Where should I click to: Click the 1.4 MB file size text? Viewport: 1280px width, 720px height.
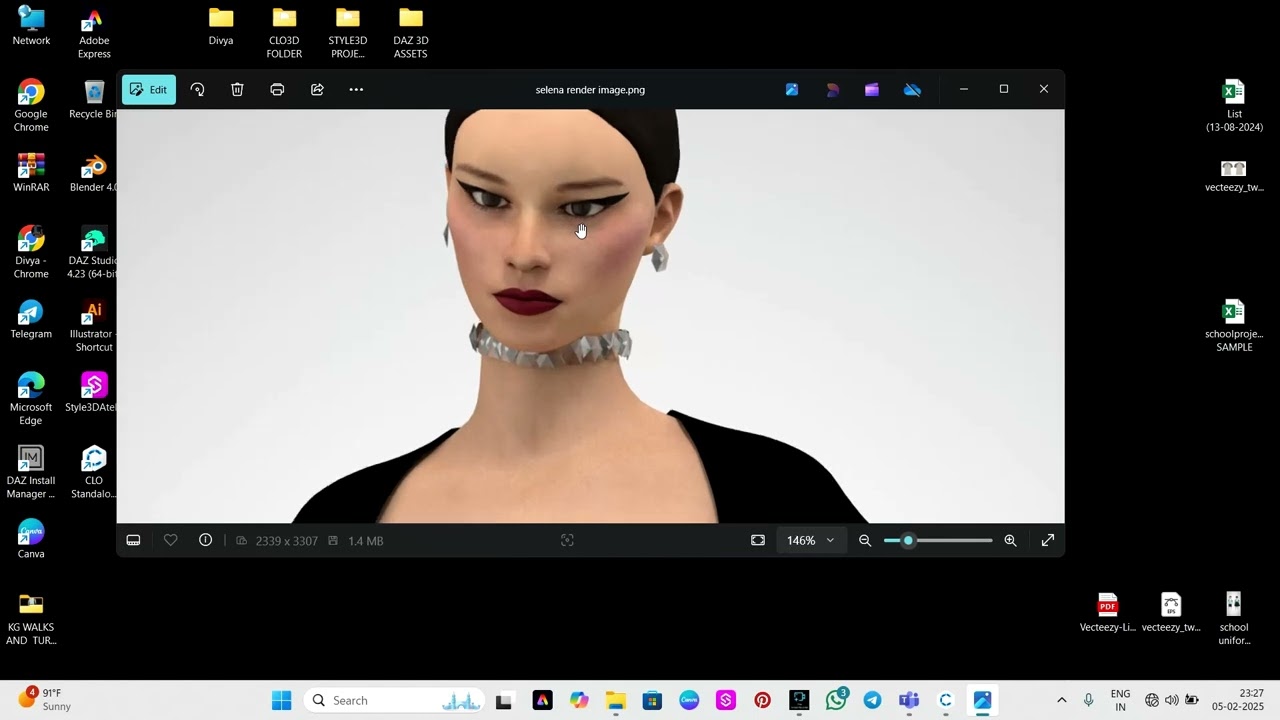365,541
